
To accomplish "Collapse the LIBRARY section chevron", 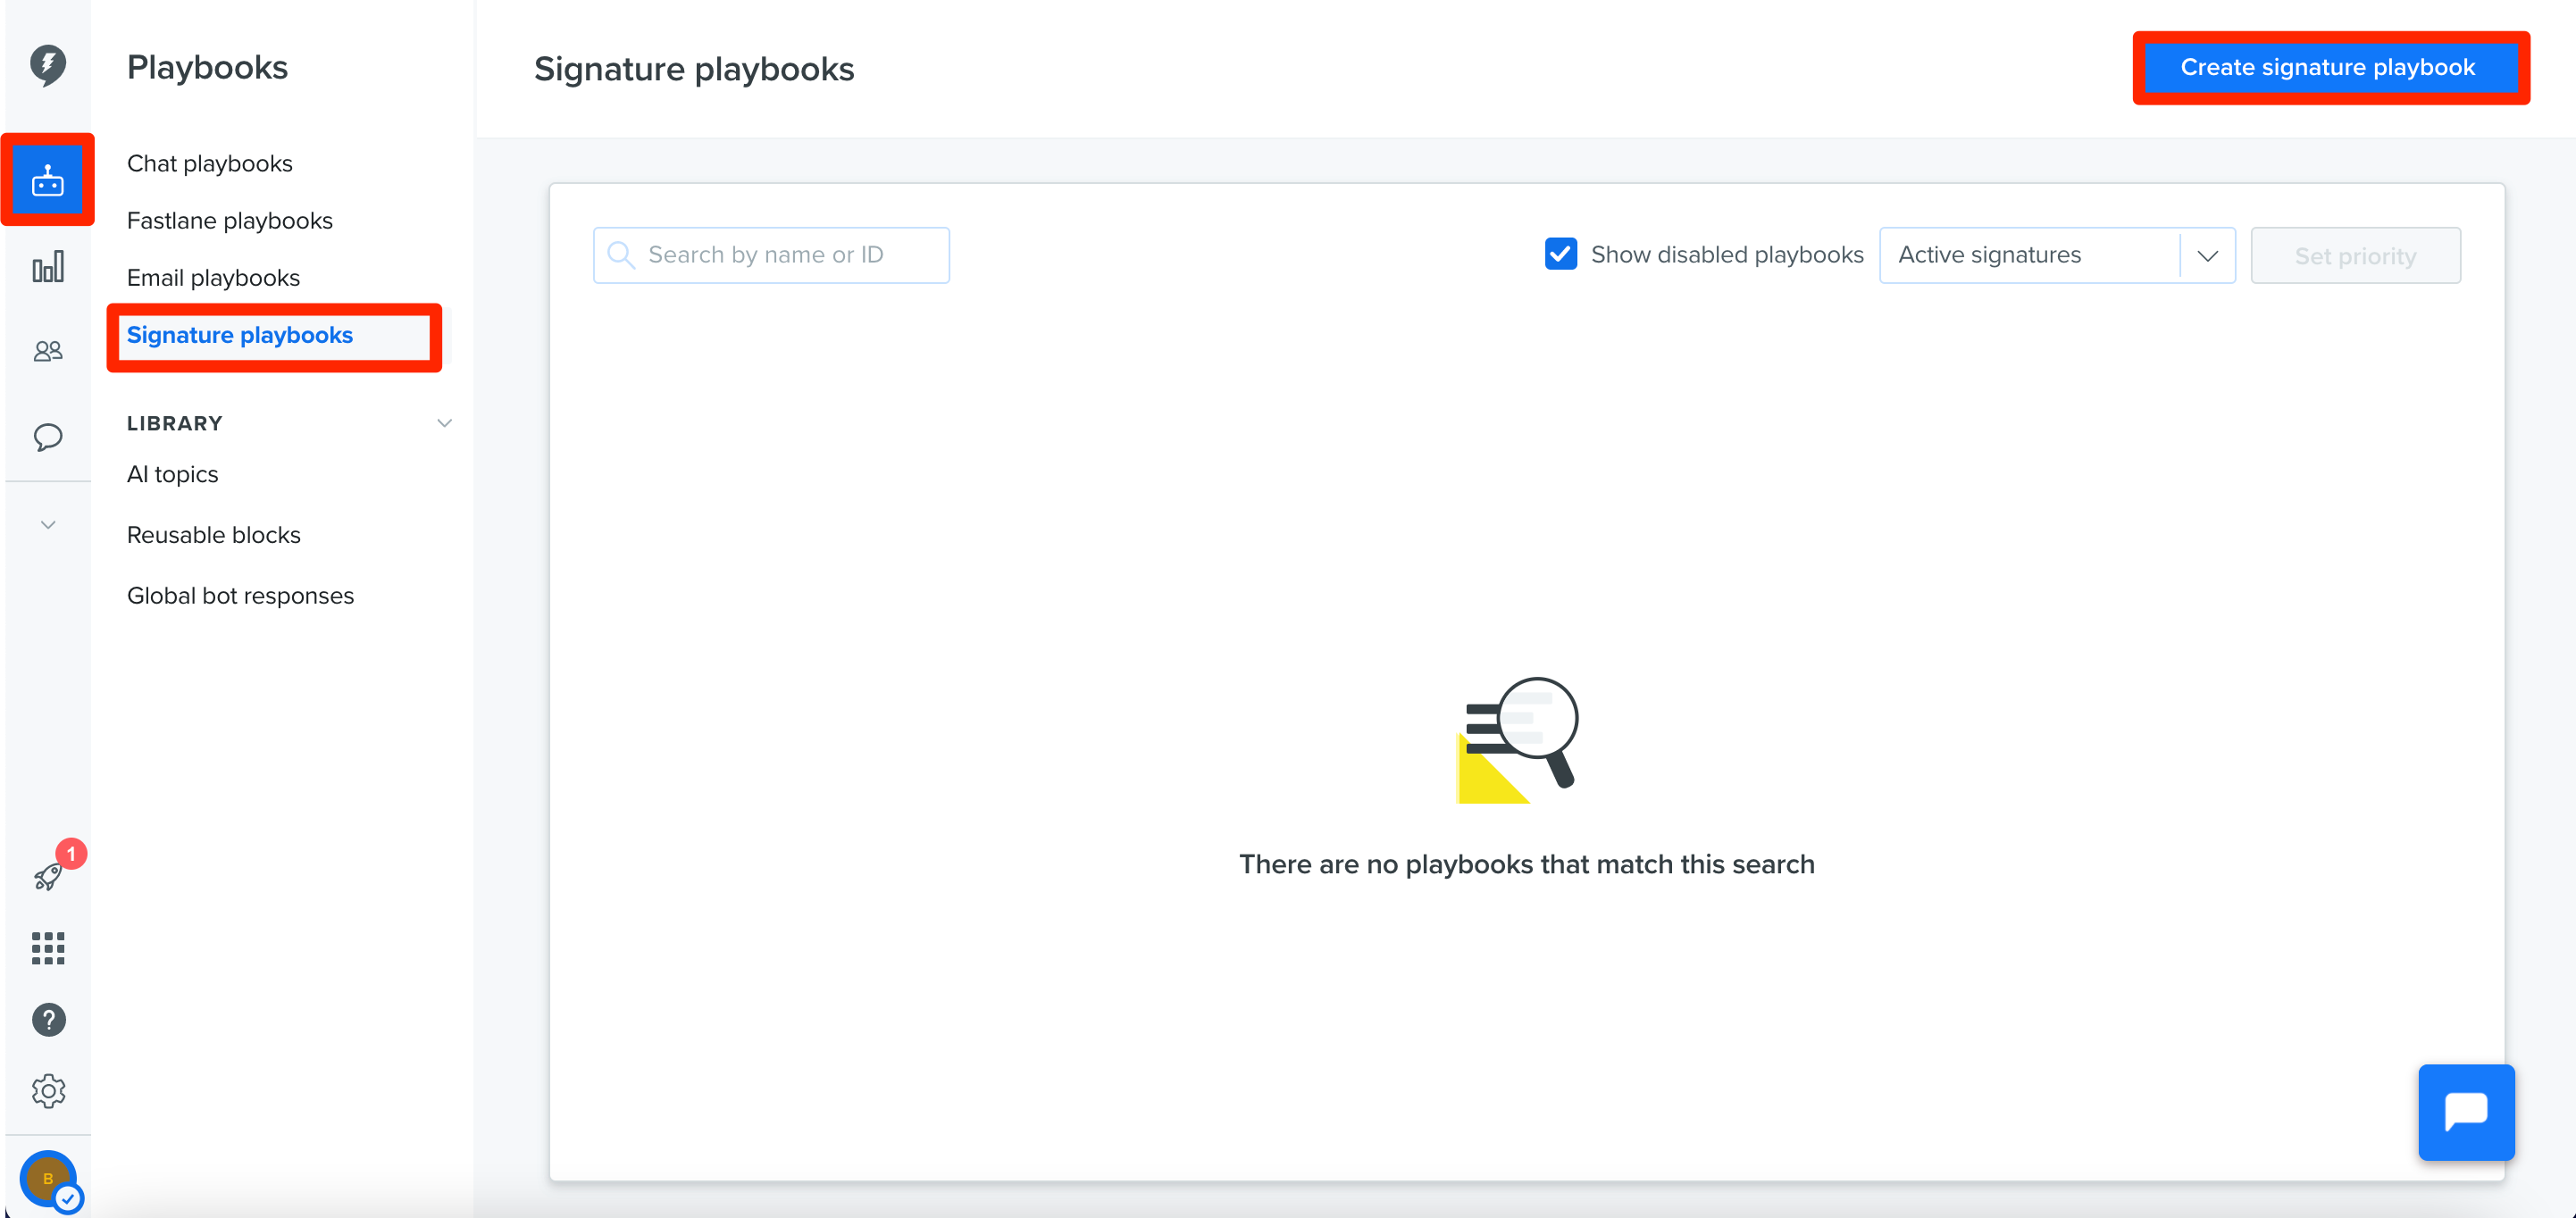I will click(x=444, y=423).
